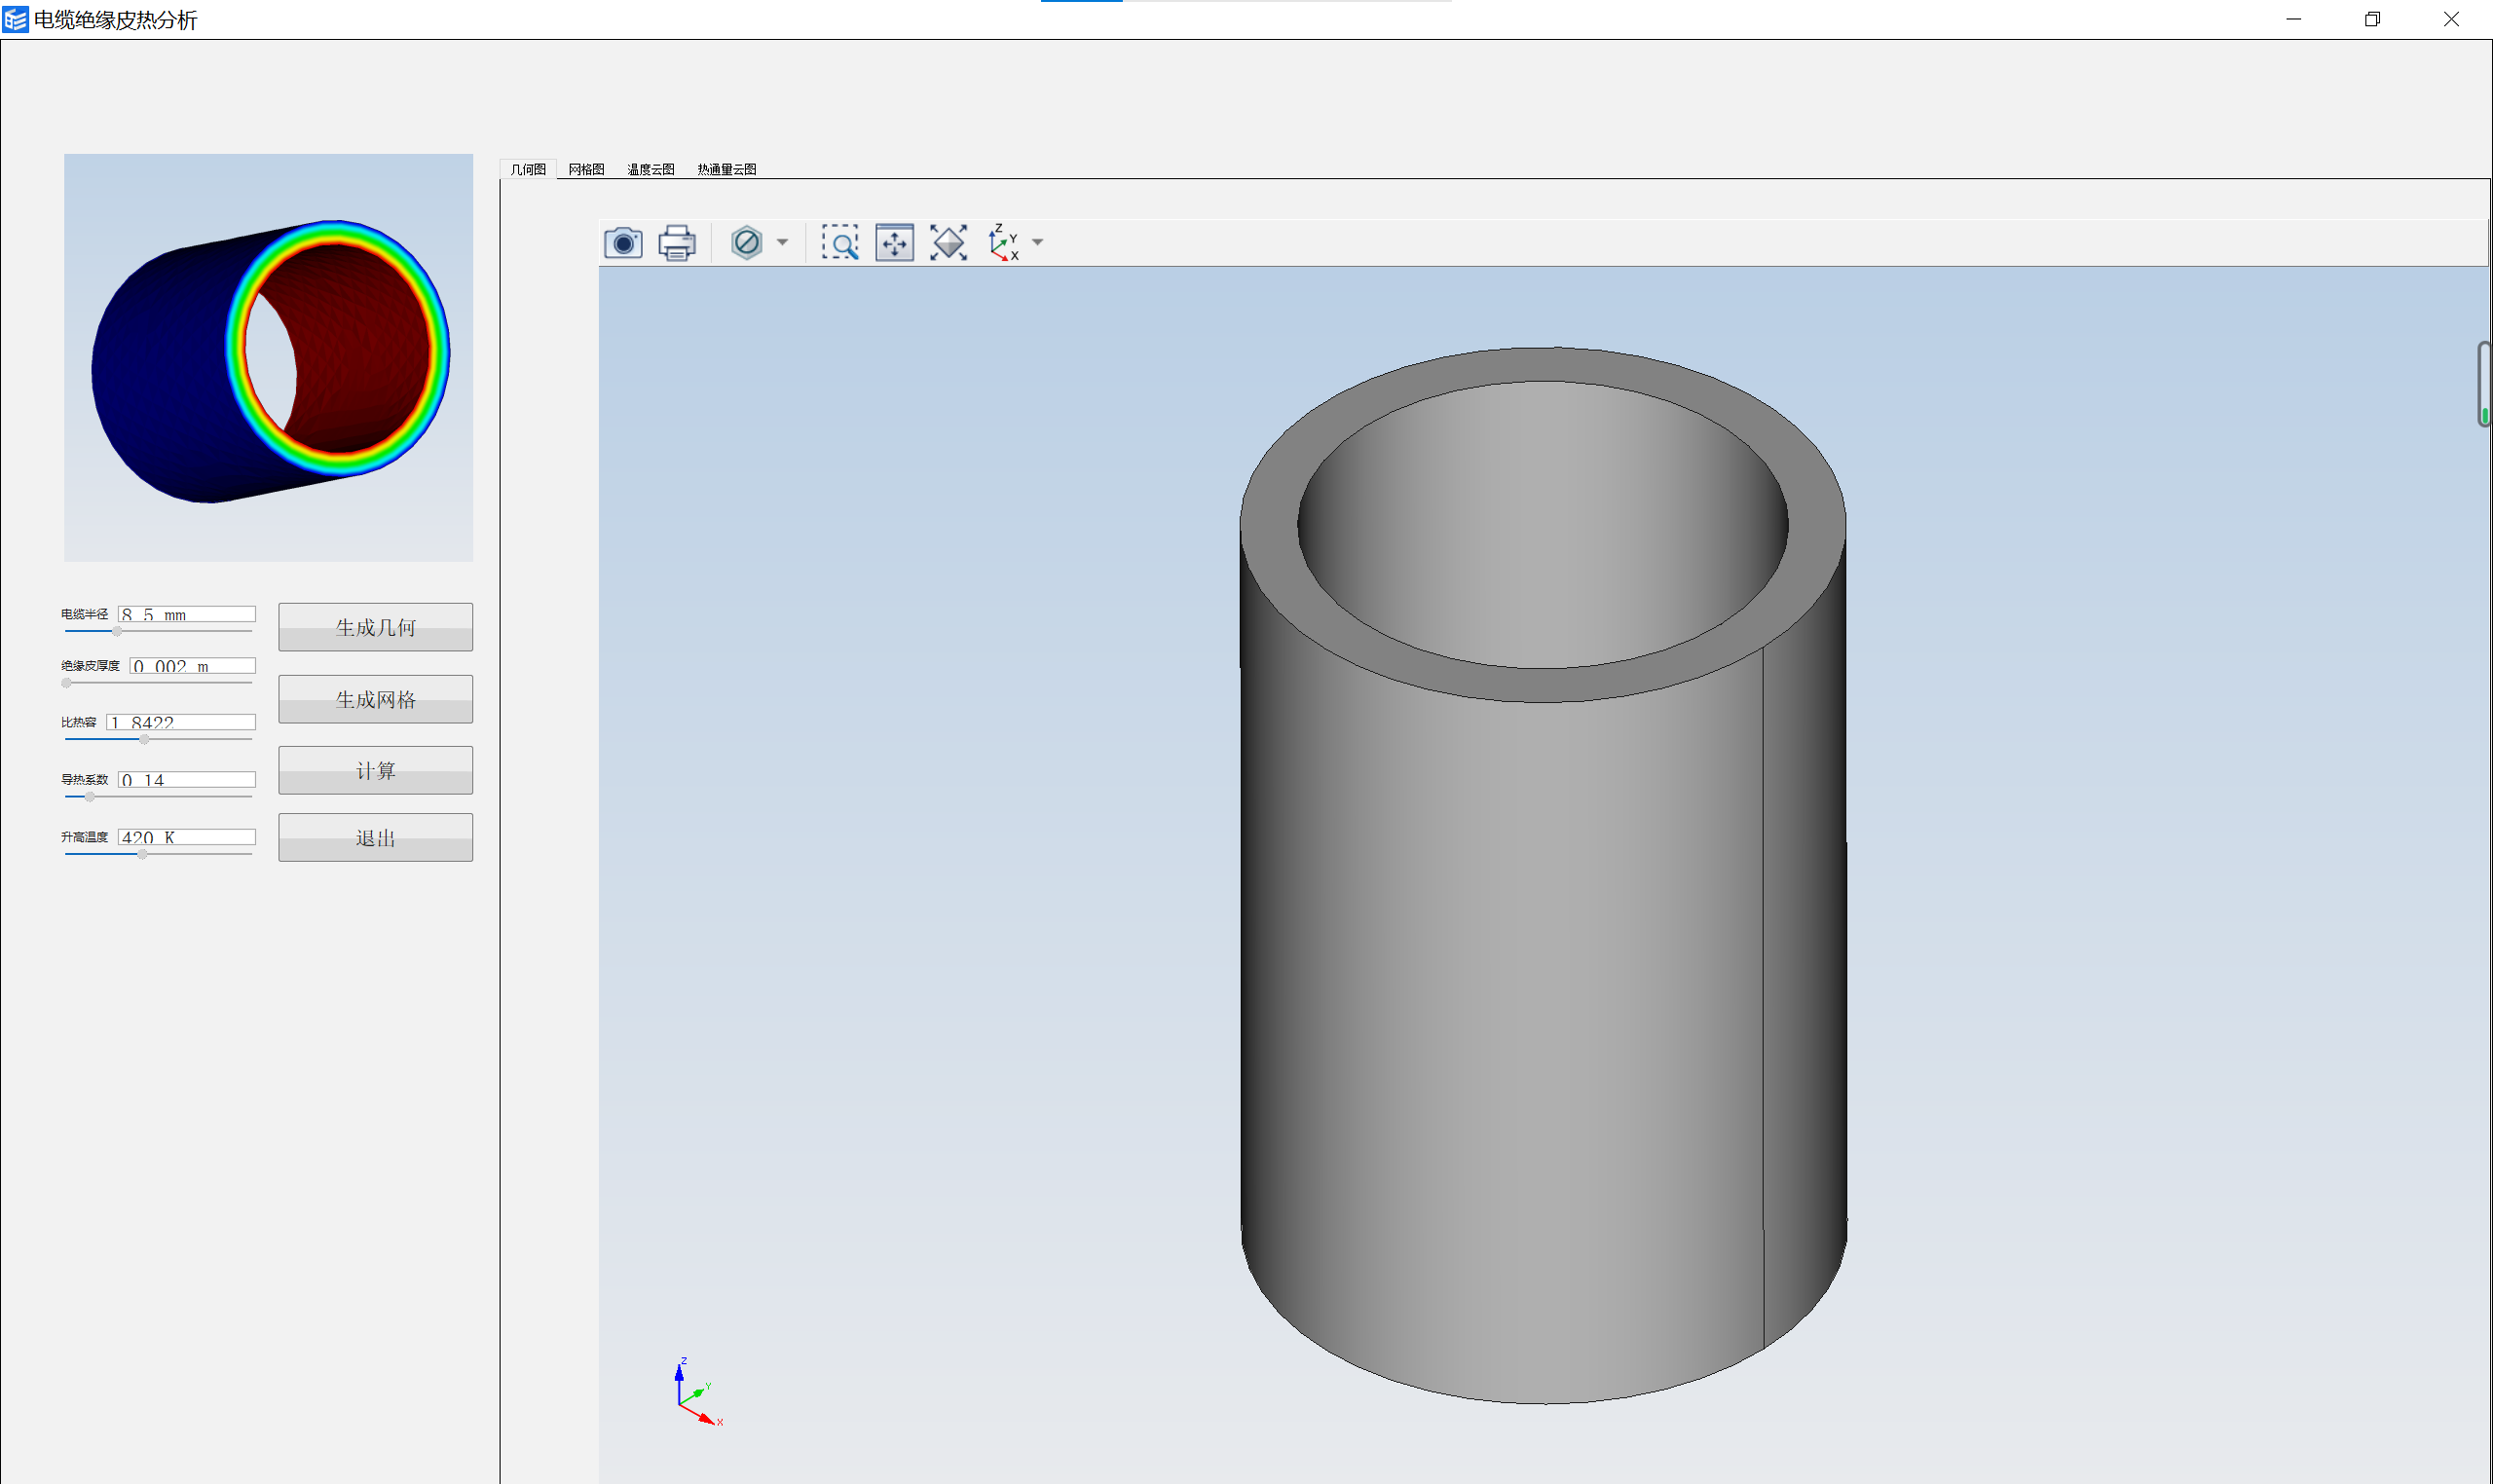Click the 导热系数 slider handle

pos(90,797)
